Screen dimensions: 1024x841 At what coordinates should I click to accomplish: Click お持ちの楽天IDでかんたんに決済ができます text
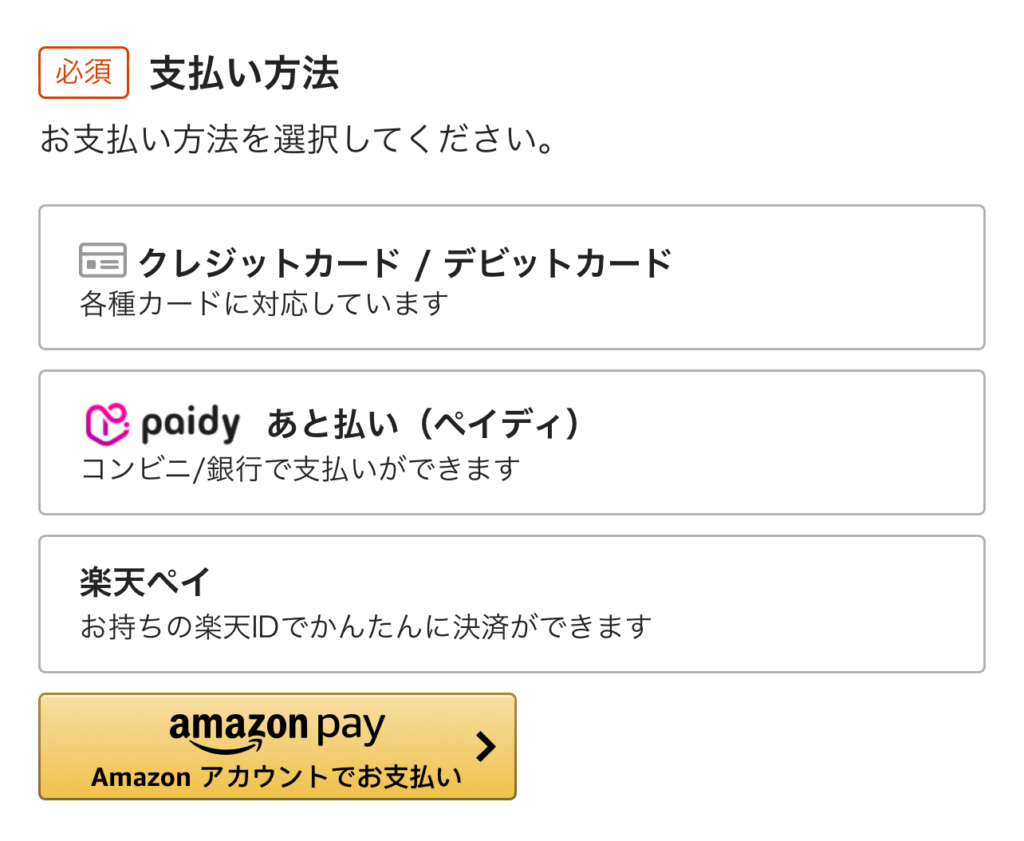coord(366,627)
